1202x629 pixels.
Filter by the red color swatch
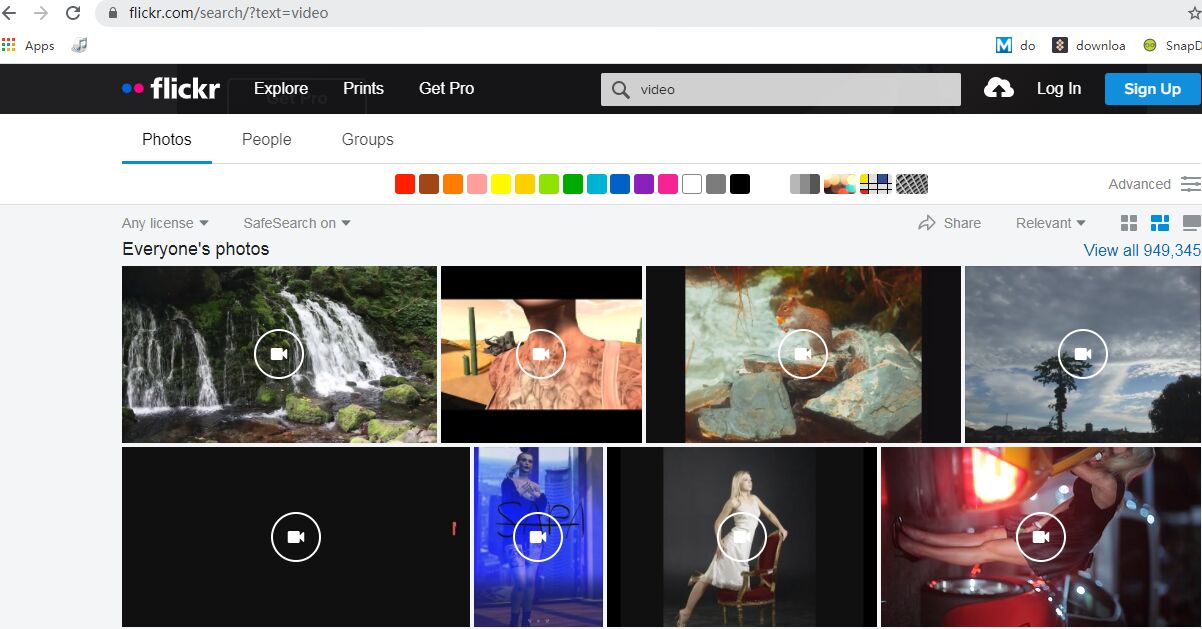pos(405,184)
